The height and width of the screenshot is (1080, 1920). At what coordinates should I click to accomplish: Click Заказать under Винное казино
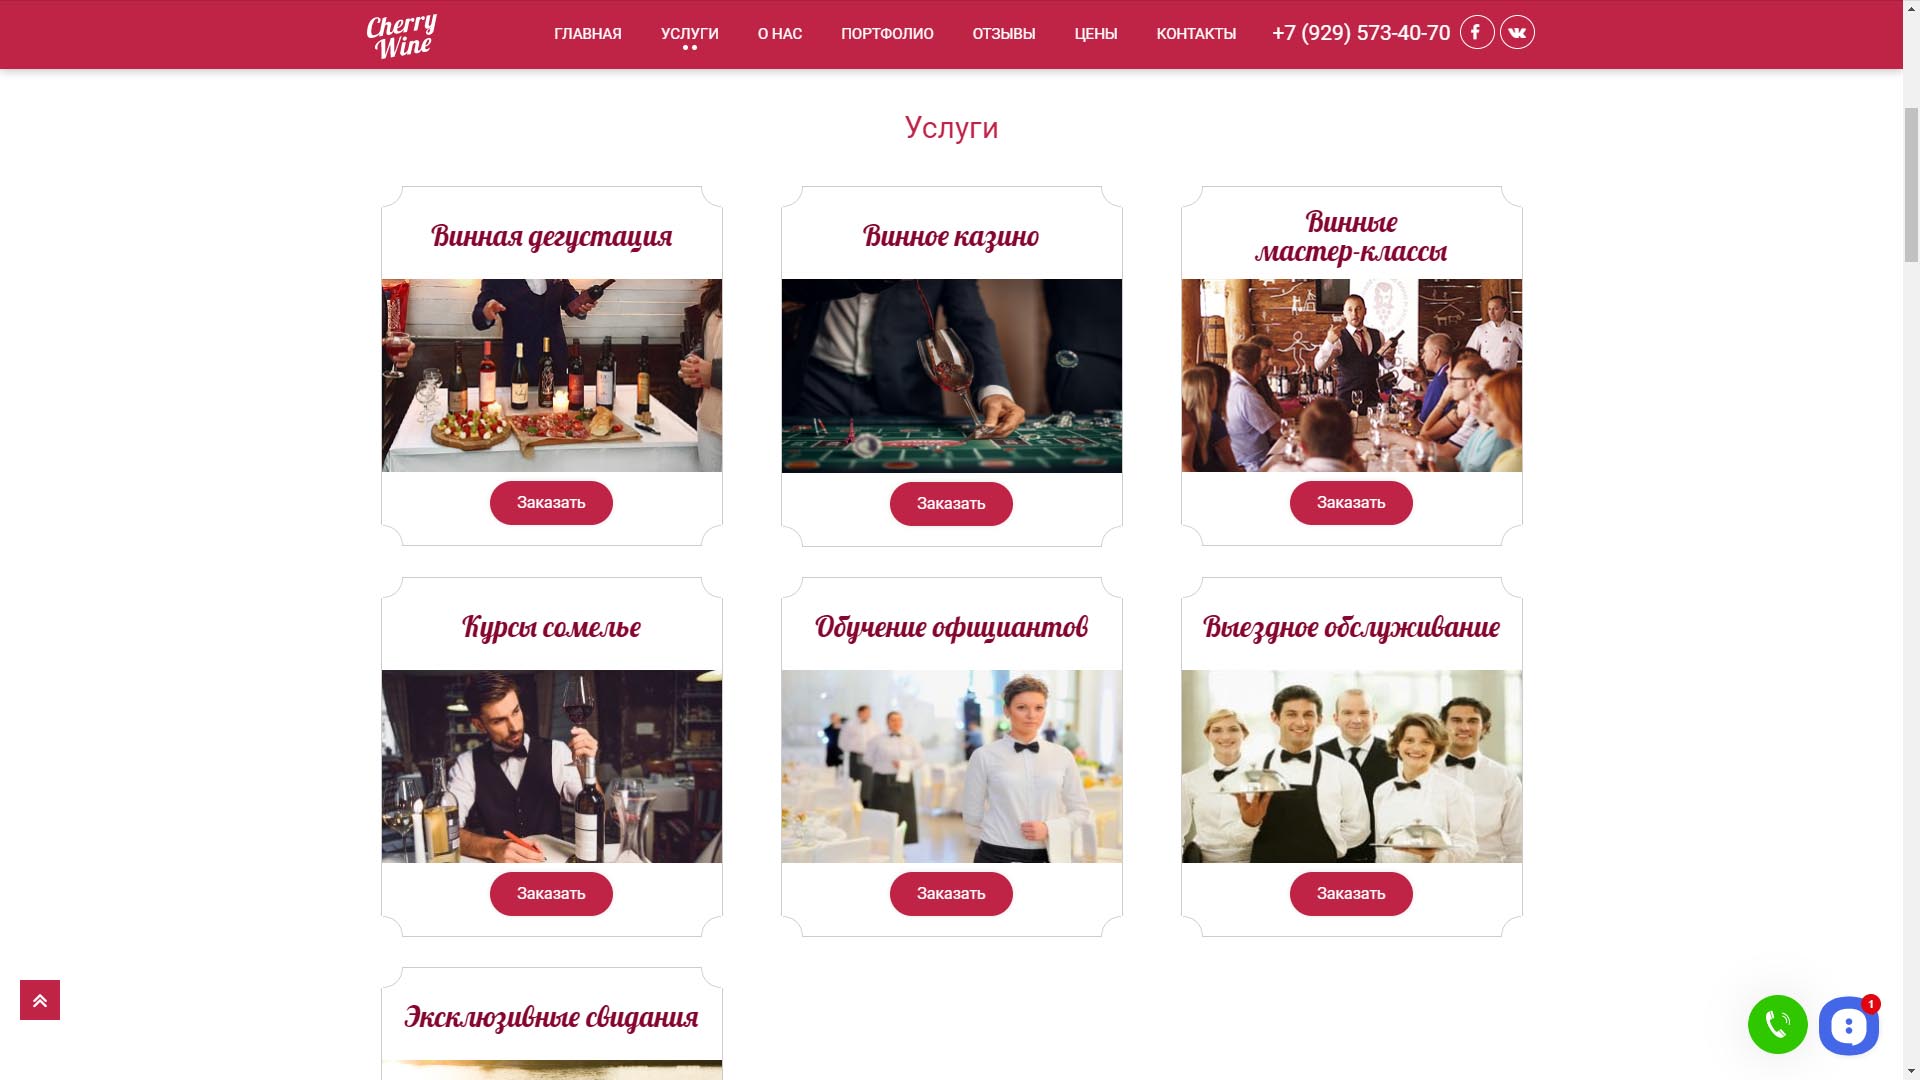coord(951,504)
